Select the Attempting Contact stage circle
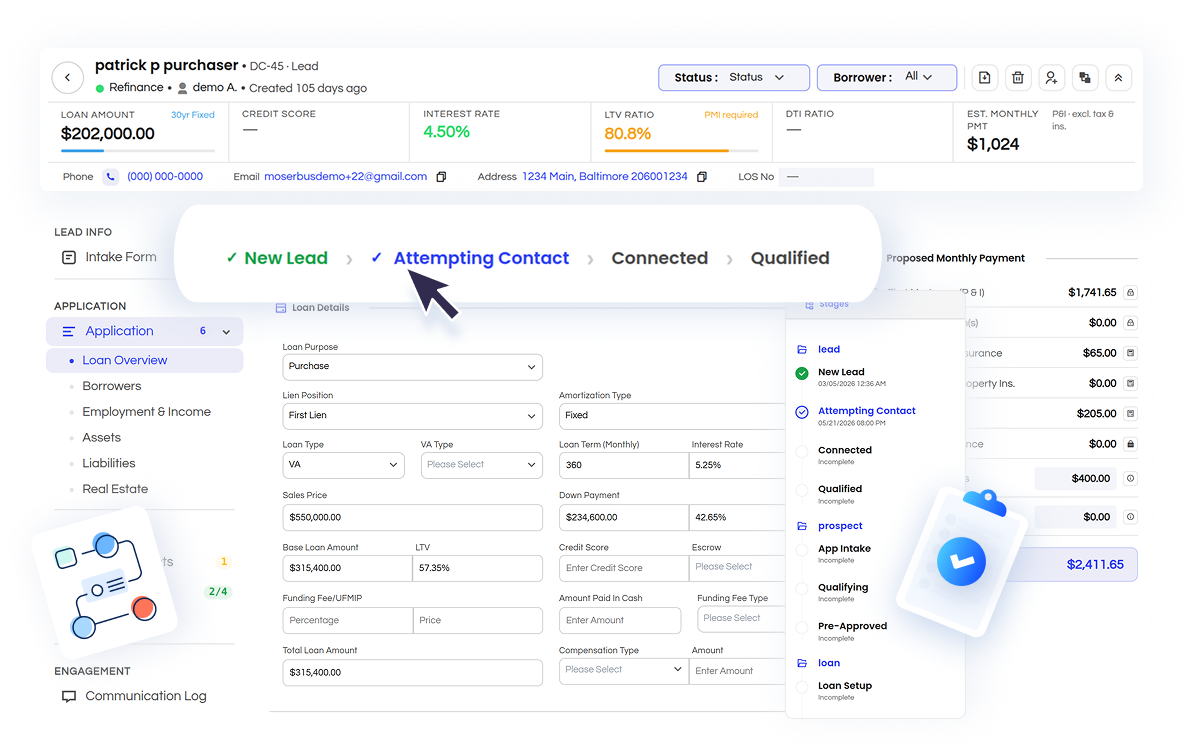 [x=802, y=412]
